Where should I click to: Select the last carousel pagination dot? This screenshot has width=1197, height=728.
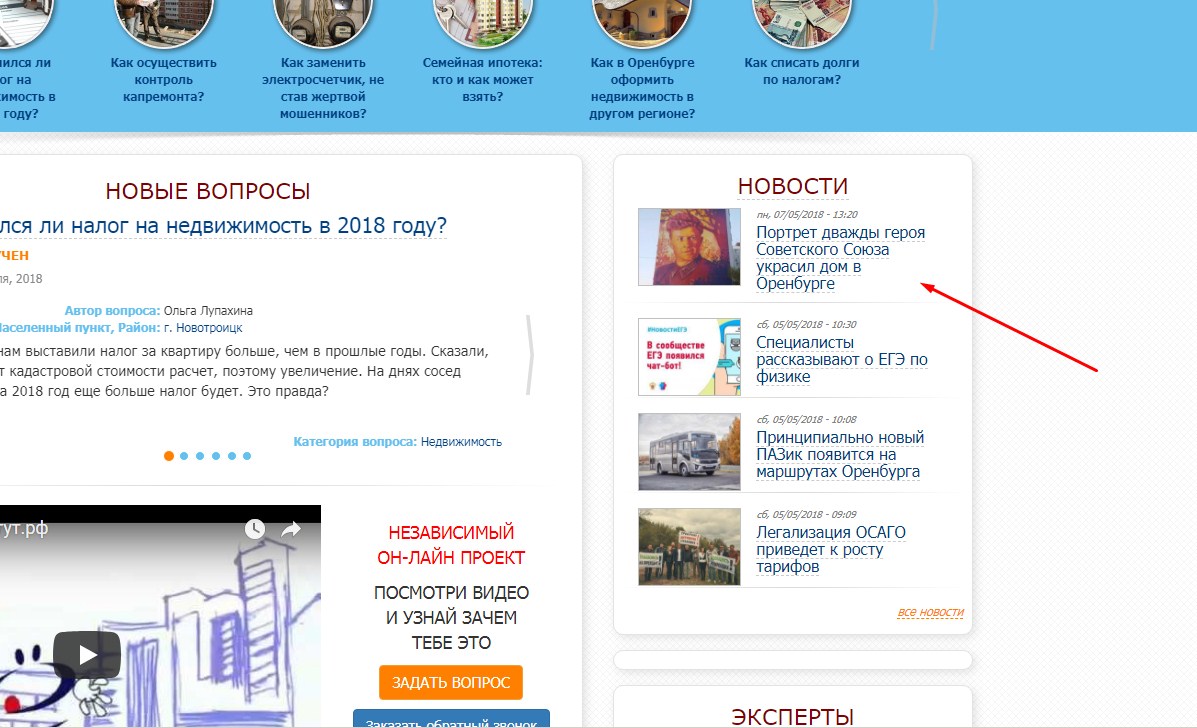247,456
